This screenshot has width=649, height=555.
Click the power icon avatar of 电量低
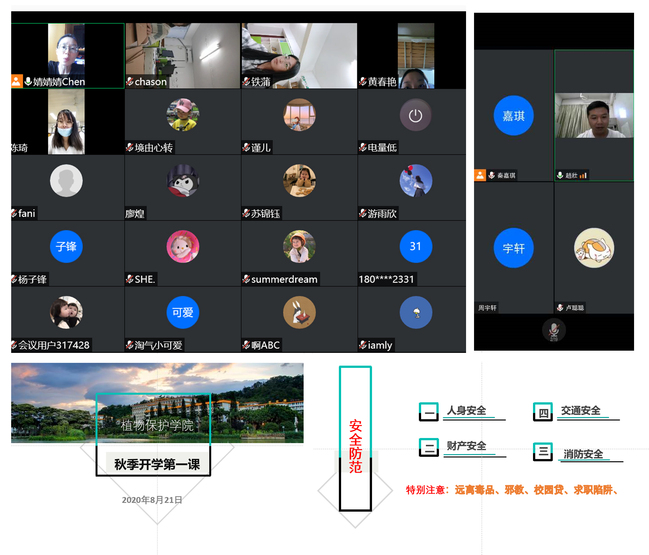point(415,115)
